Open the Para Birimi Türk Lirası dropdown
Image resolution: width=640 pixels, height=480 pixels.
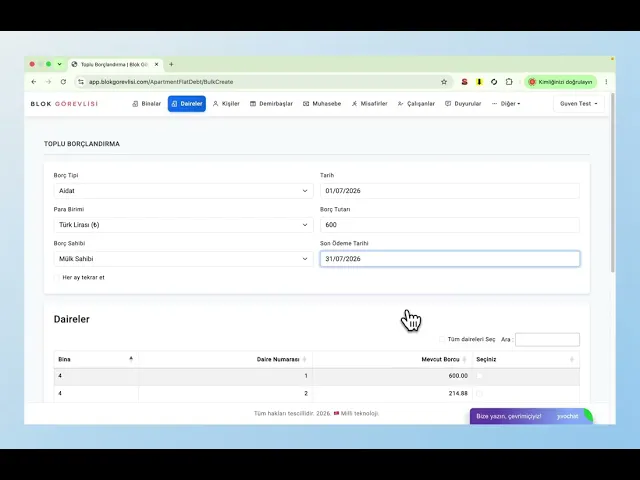183,225
